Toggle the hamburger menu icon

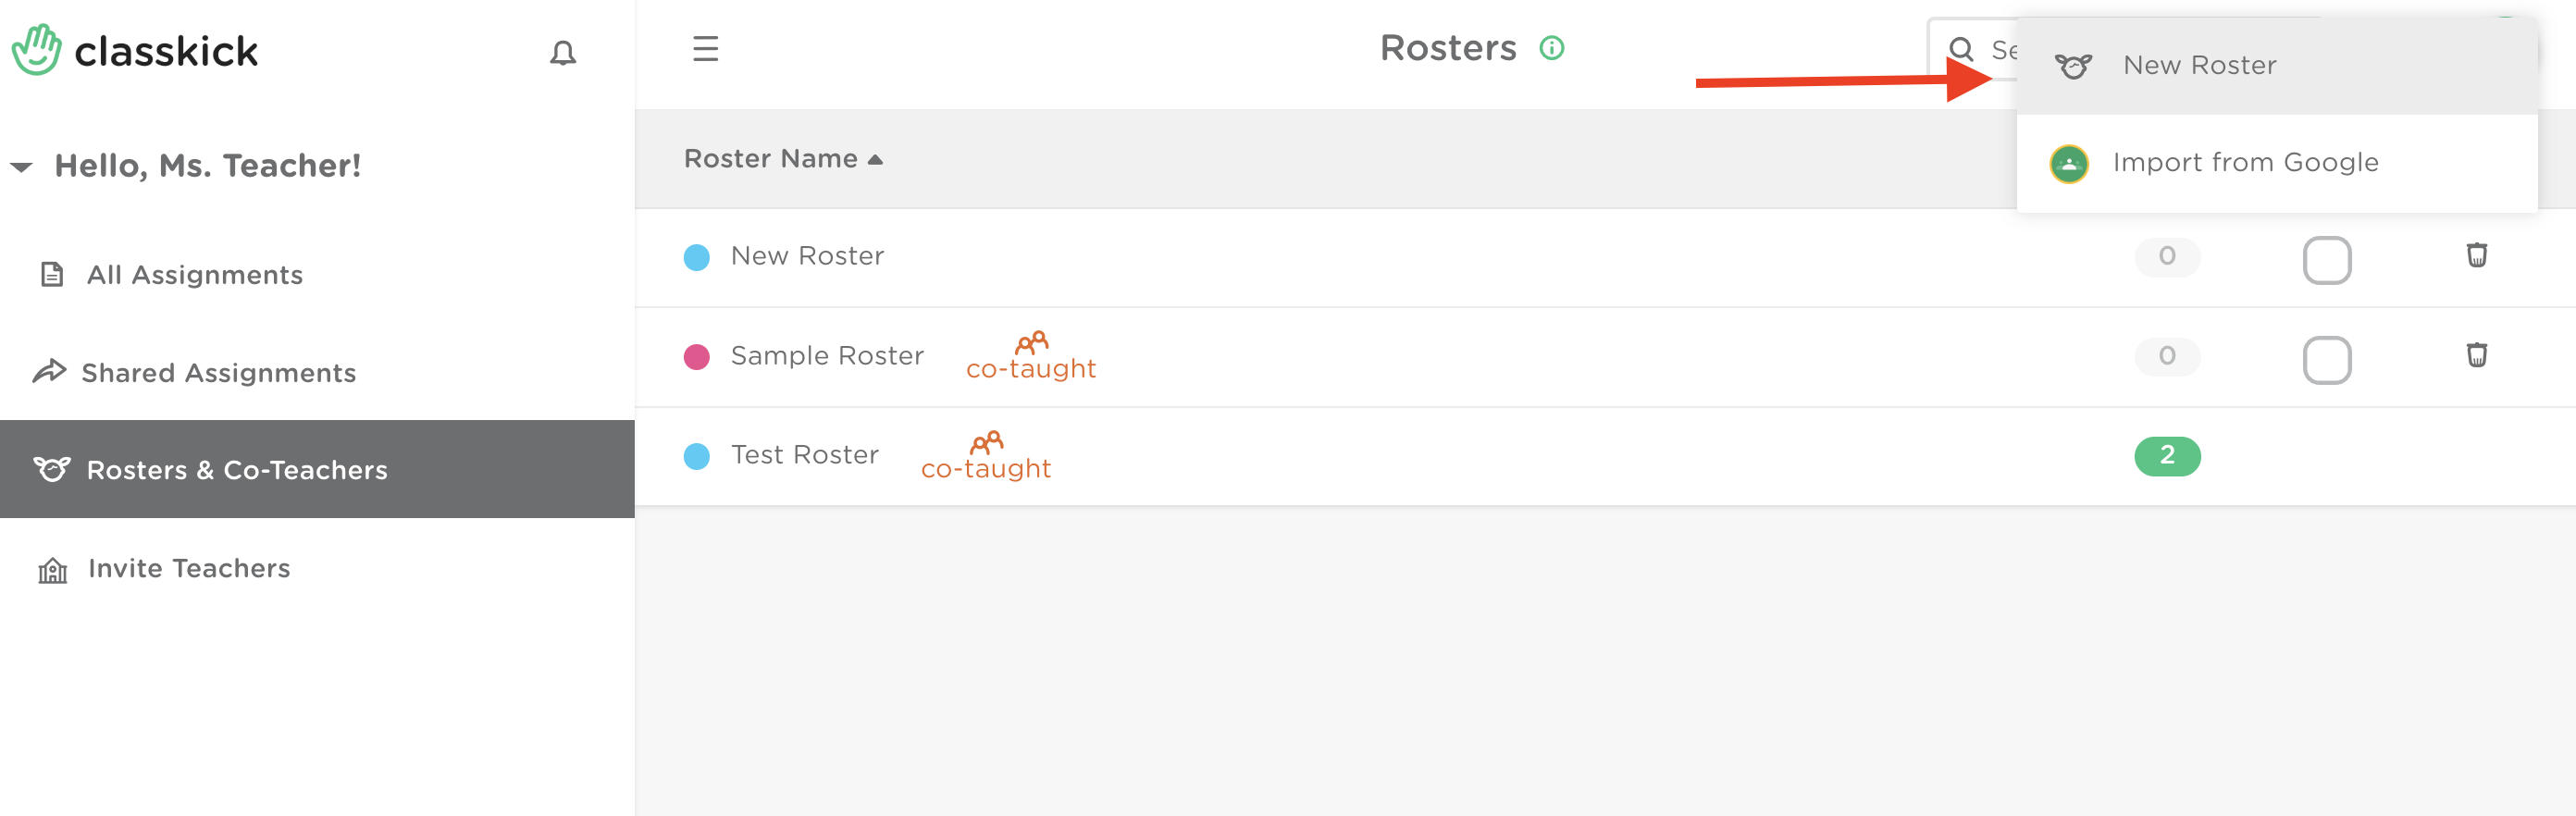(706, 49)
